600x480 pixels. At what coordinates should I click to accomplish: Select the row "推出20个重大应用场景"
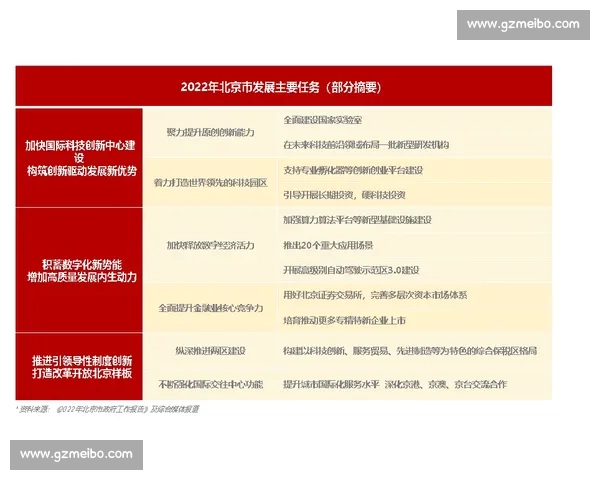415,245
